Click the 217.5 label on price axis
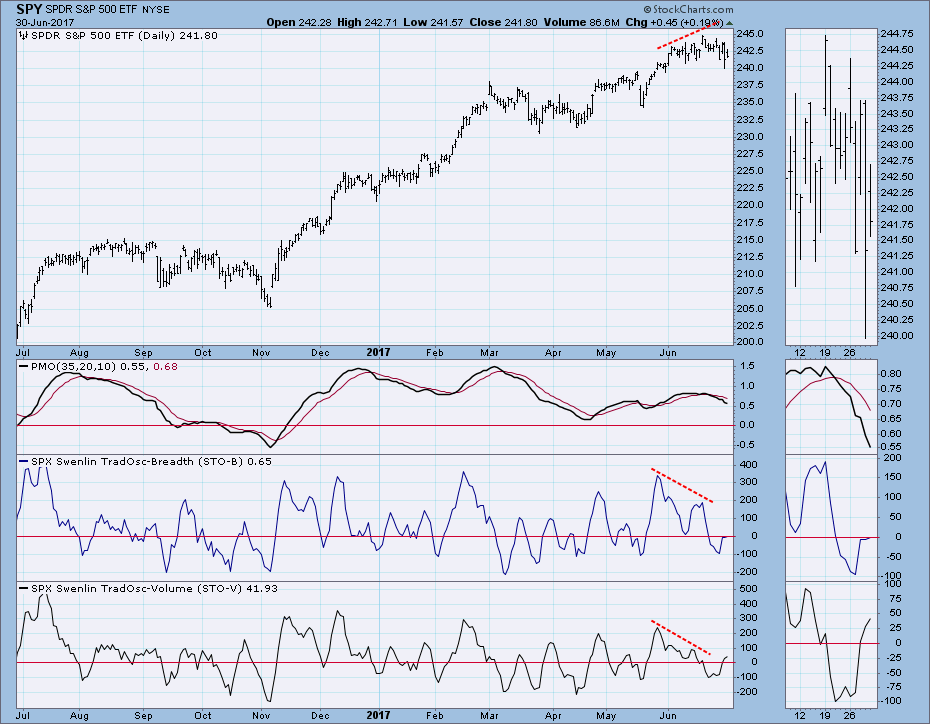Image resolution: width=930 pixels, height=724 pixels. click(x=750, y=223)
